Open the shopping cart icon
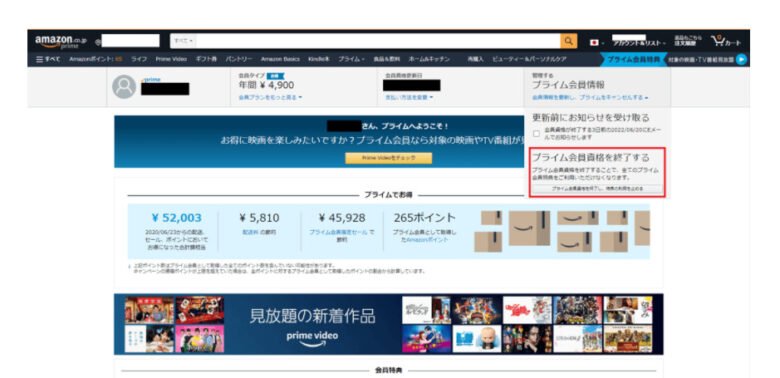780x378 pixels. coord(726,41)
